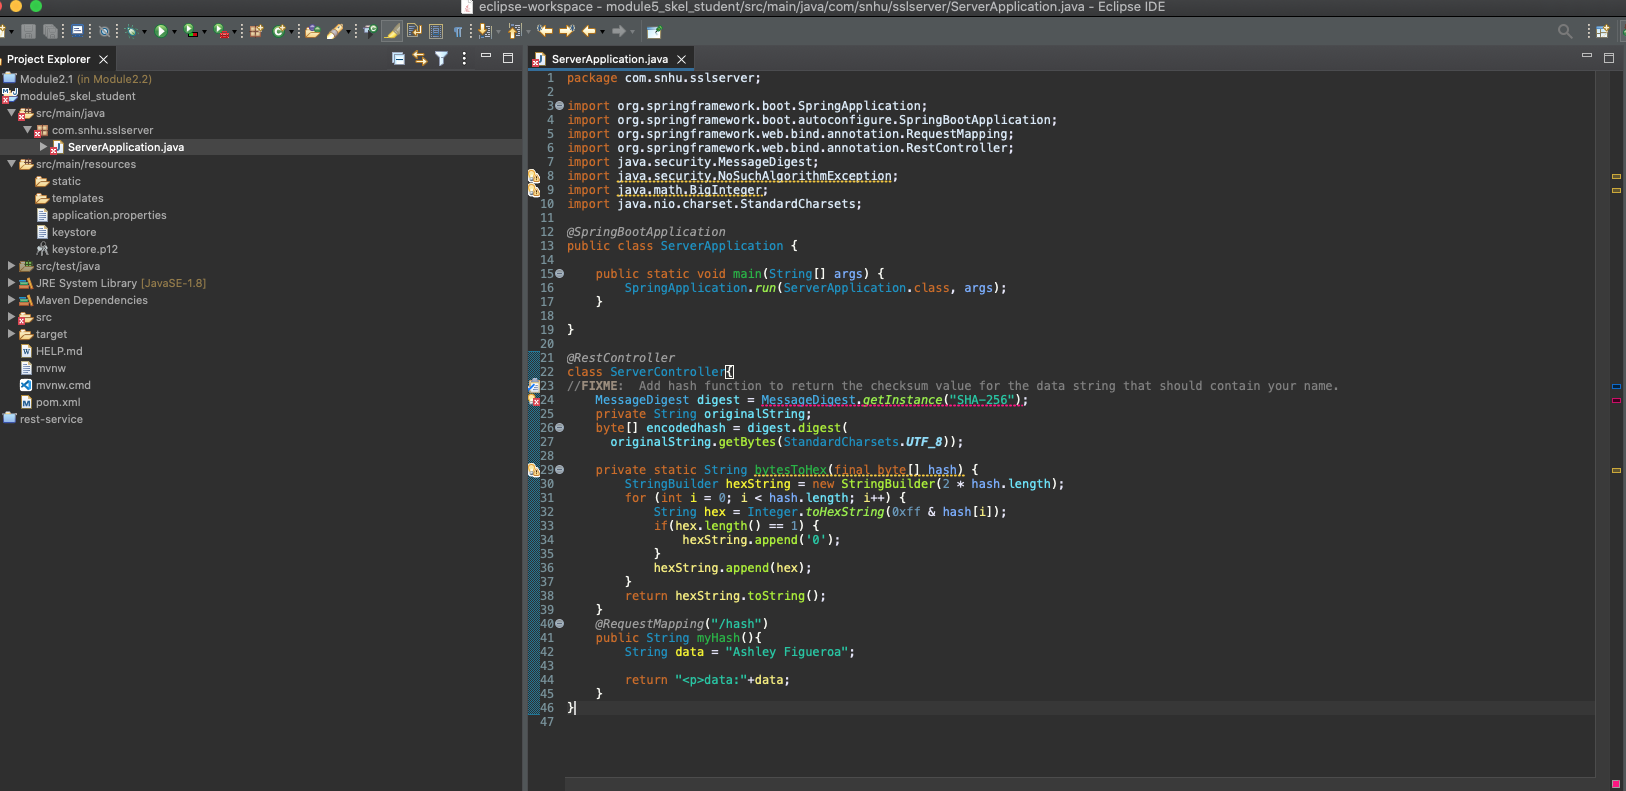Expand the Maven Dependencies node
The image size is (1626, 791).
(x=11, y=300)
